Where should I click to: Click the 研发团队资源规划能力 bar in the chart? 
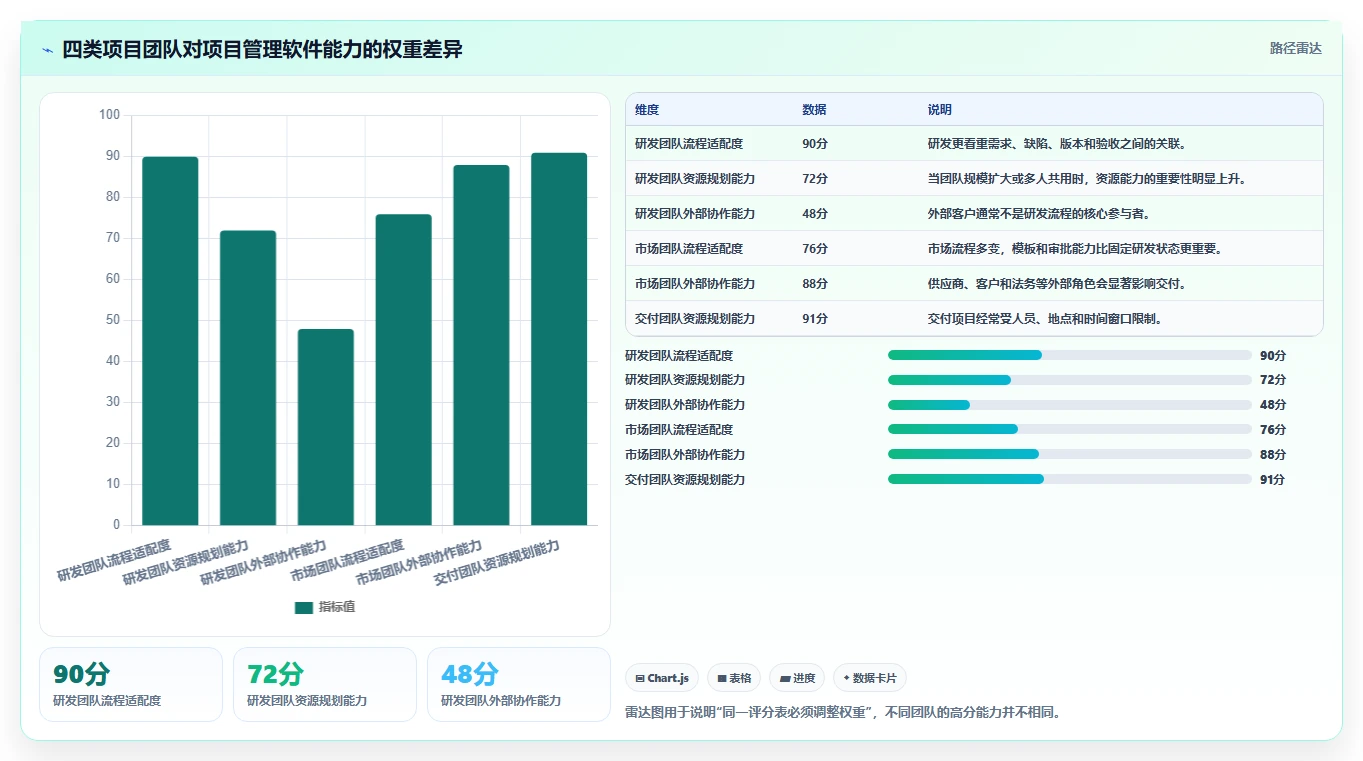point(248,378)
